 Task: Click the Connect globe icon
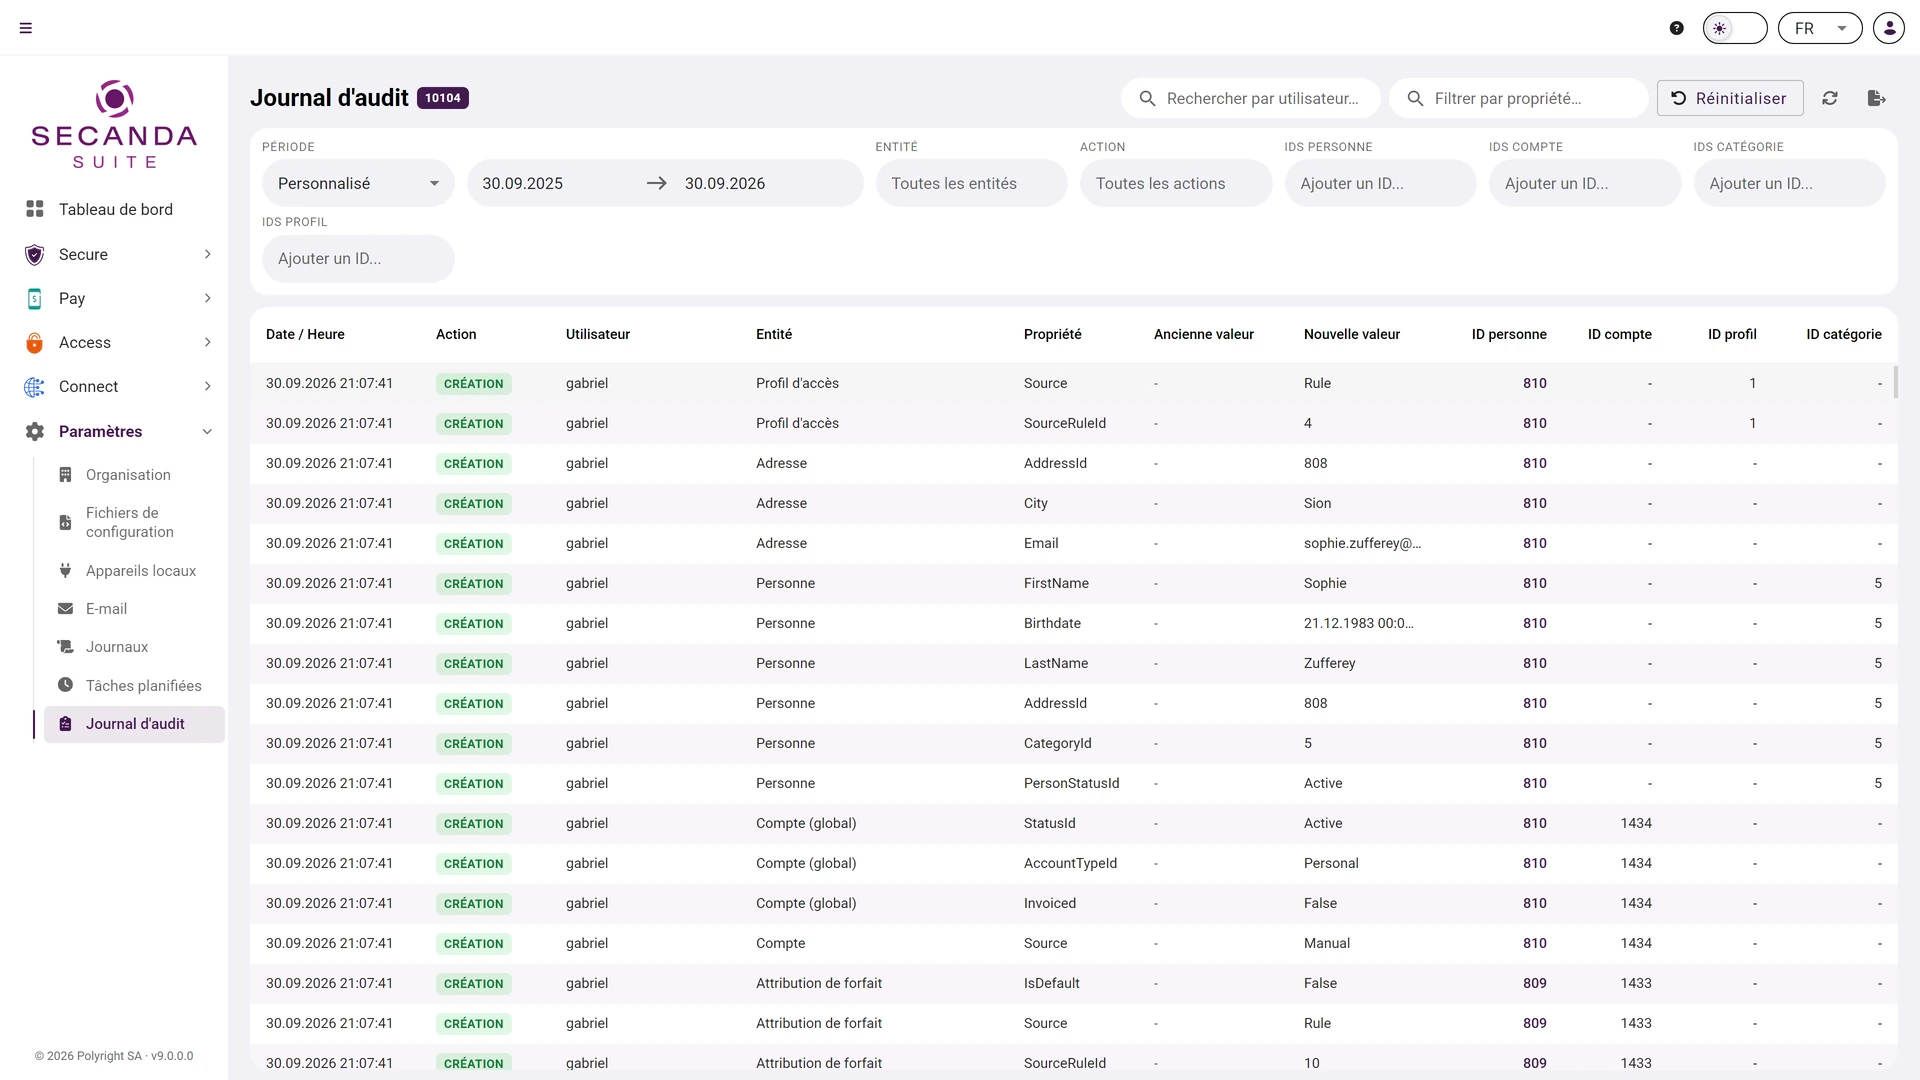(35, 386)
